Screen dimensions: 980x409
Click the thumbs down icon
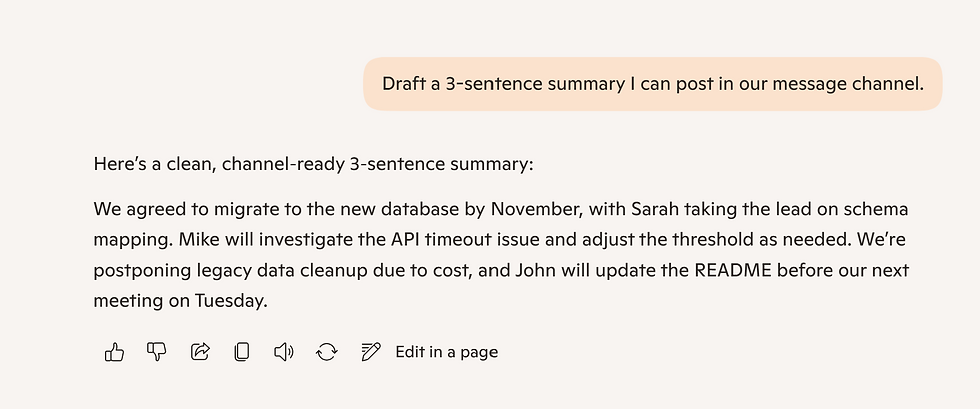pos(157,352)
